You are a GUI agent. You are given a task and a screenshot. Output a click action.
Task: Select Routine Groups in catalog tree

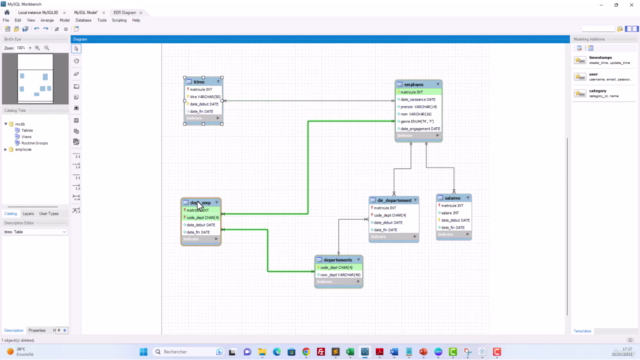(x=34, y=143)
